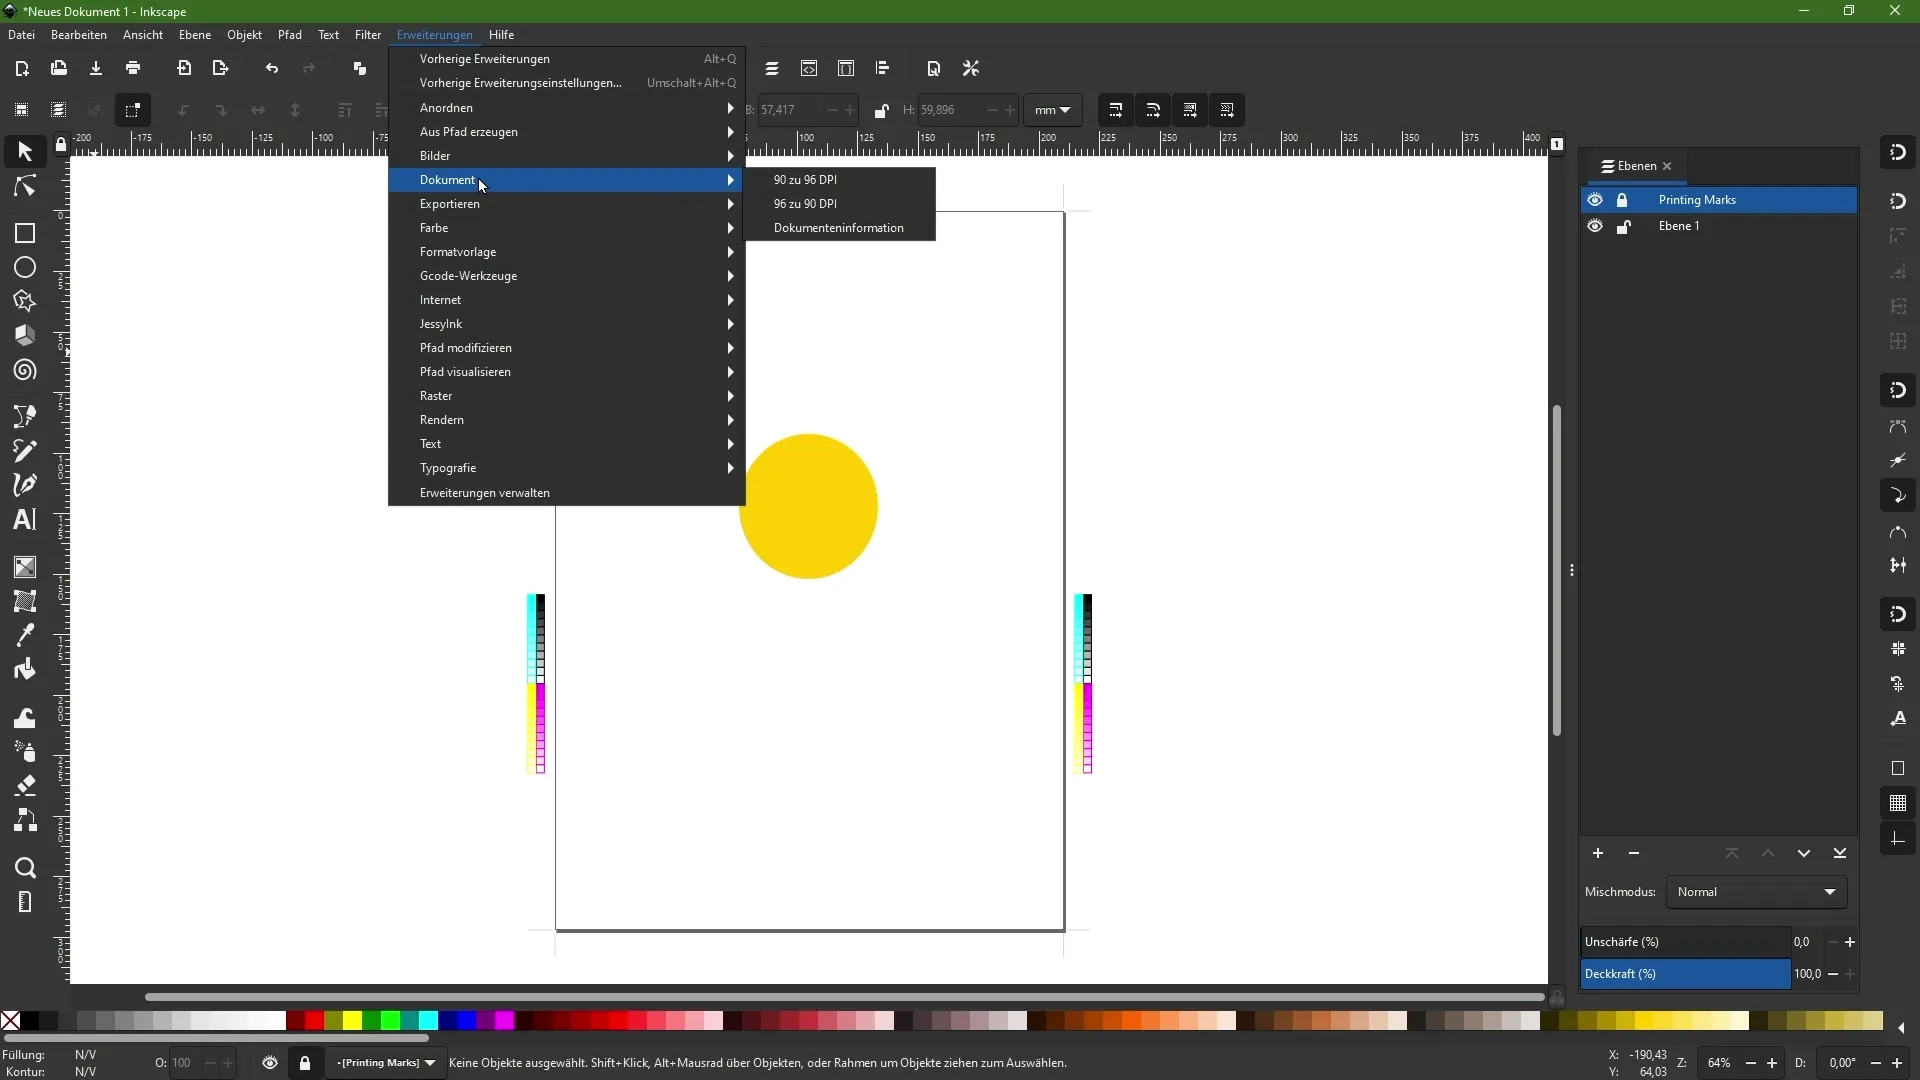The image size is (1920, 1080).
Task: Toggle lock on Printing Marks layer
Action: pos(1623,199)
